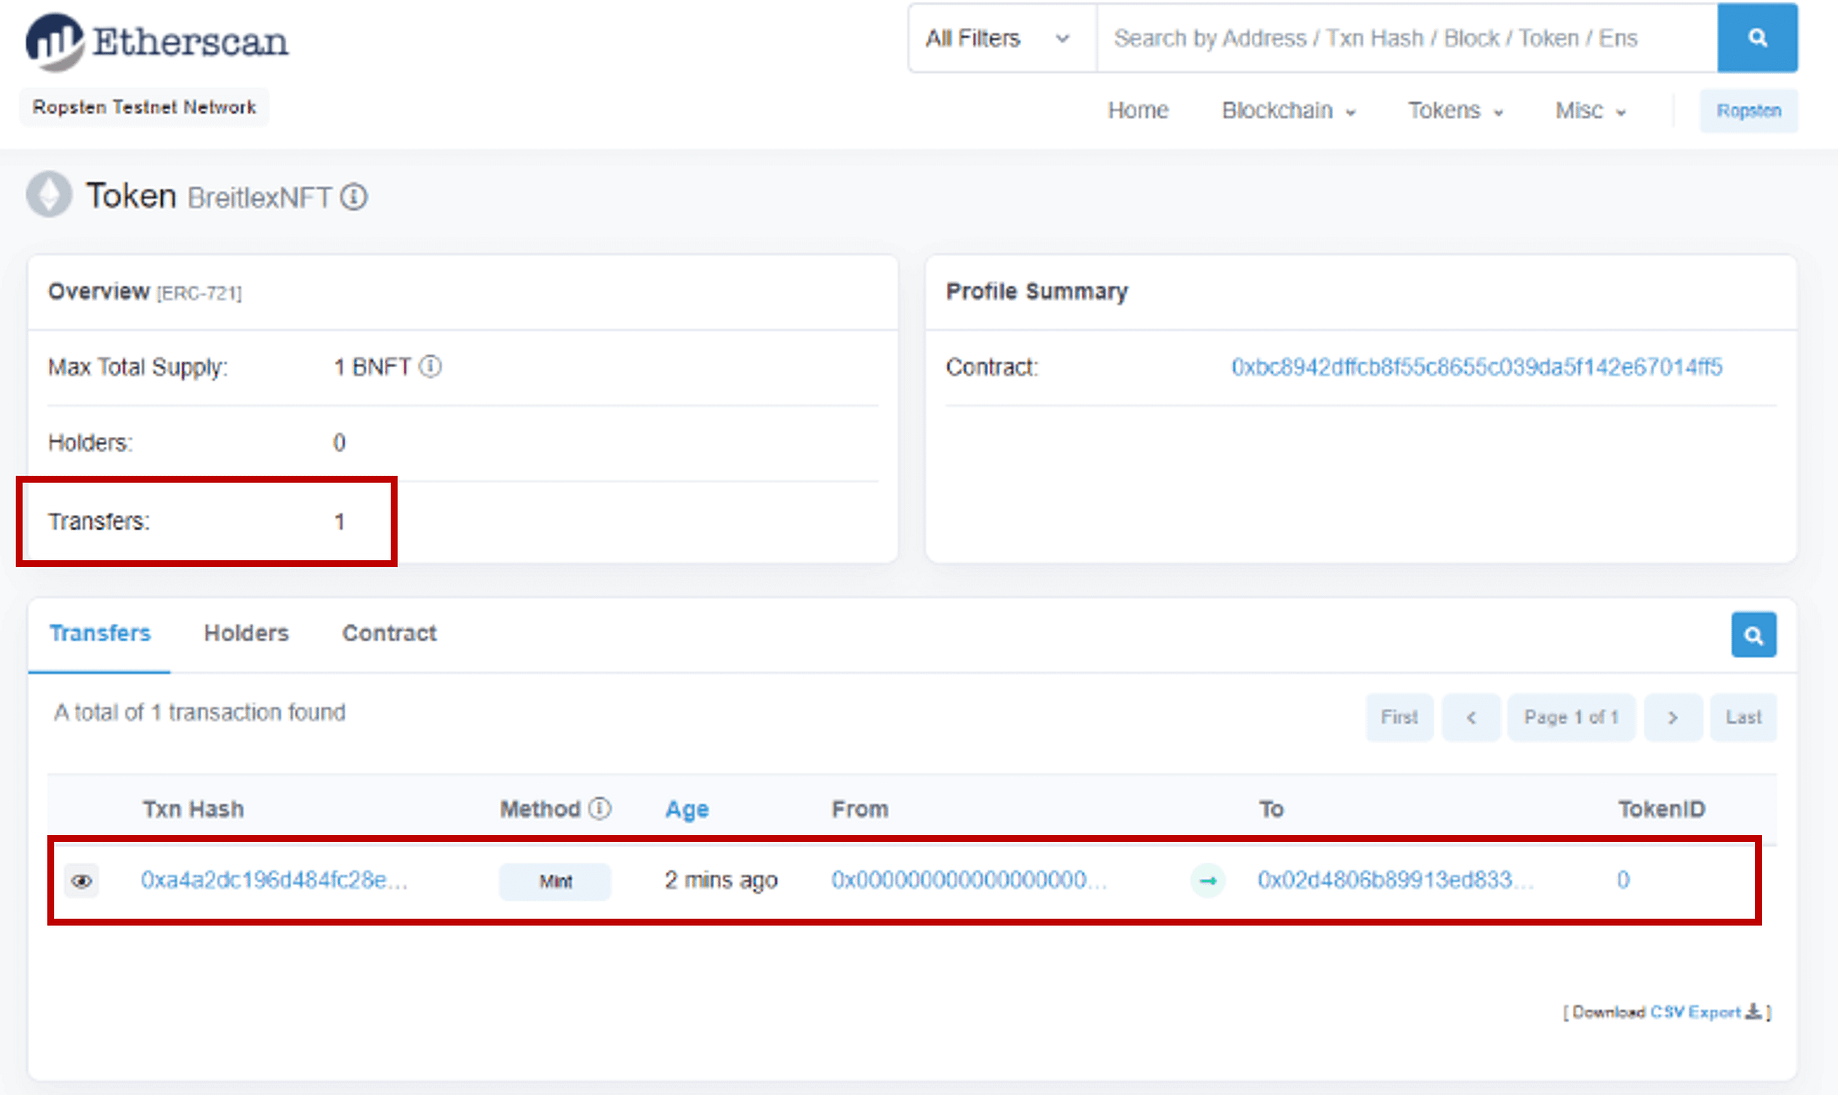The height and width of the screenshot is (1095, 1838).
Task: Open transaction hash 0xa4a2dc196d484fc28e...
Action: tap(274, 880)
